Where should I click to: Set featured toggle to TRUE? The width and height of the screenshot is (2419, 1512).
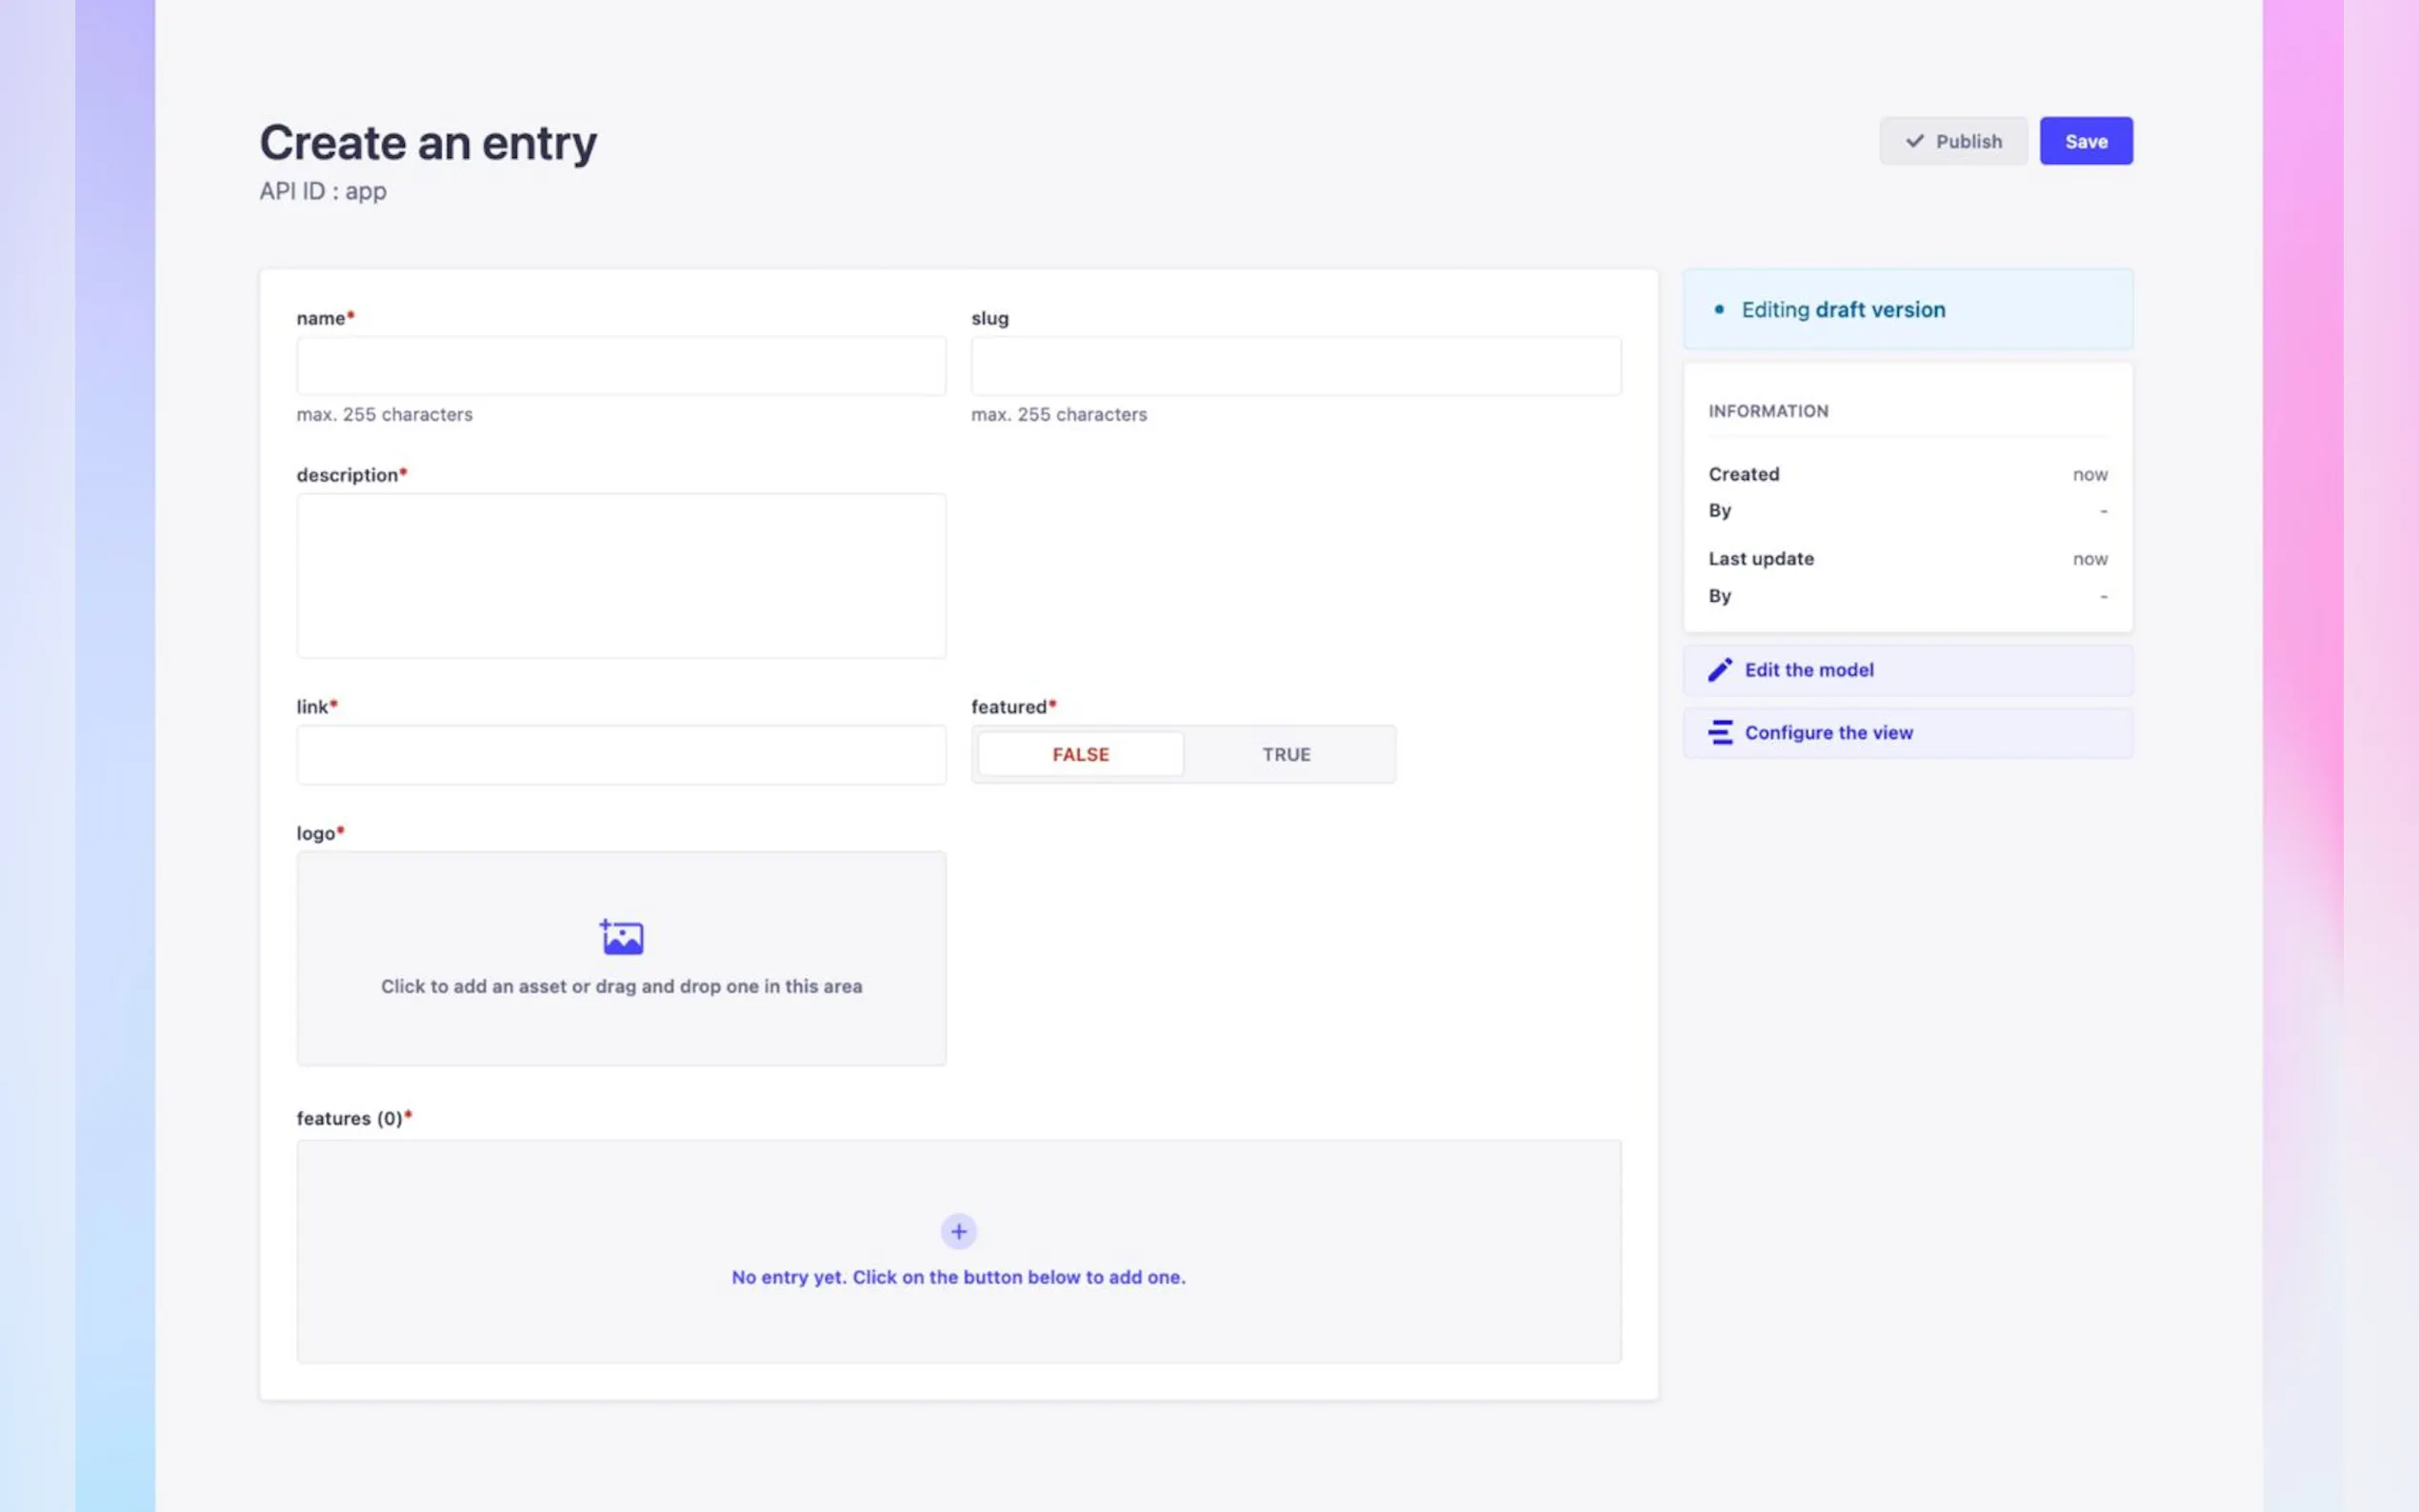[1285, 754]
